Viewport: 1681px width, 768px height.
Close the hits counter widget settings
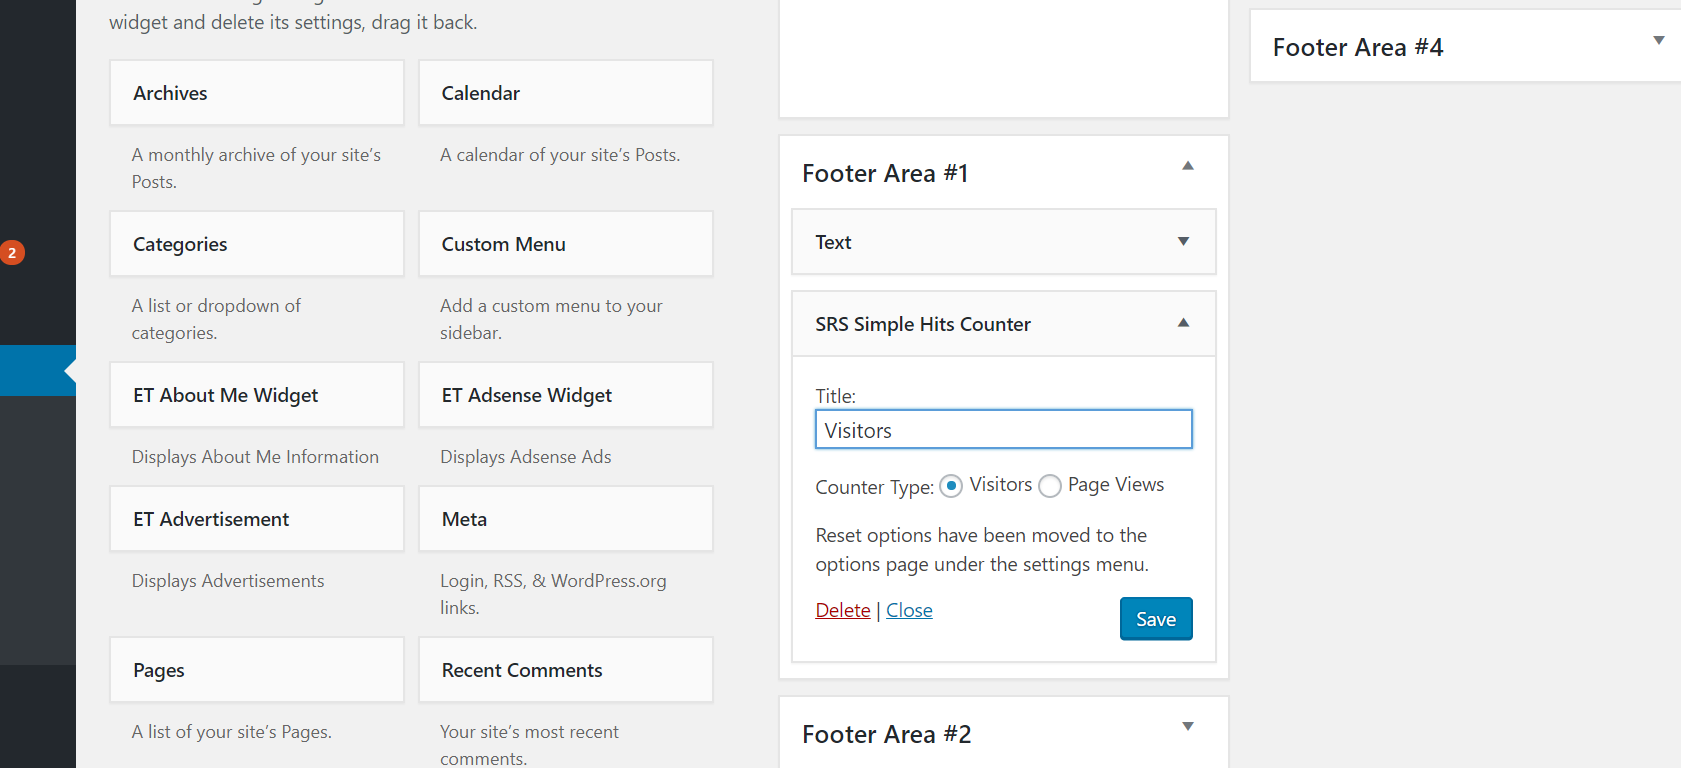[x=909, y=610]
